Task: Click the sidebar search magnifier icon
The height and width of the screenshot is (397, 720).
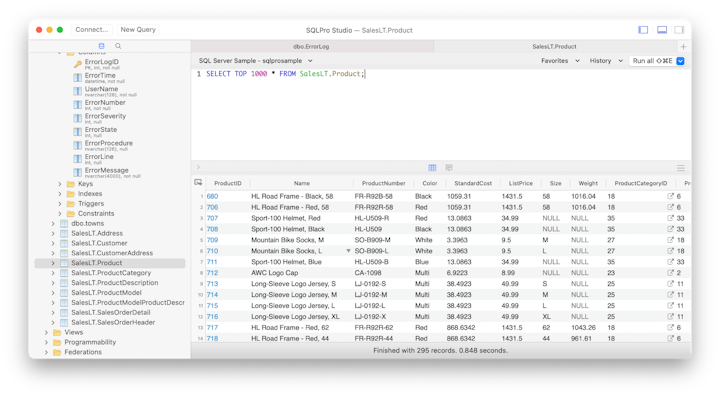Action: tap(118, 46)
